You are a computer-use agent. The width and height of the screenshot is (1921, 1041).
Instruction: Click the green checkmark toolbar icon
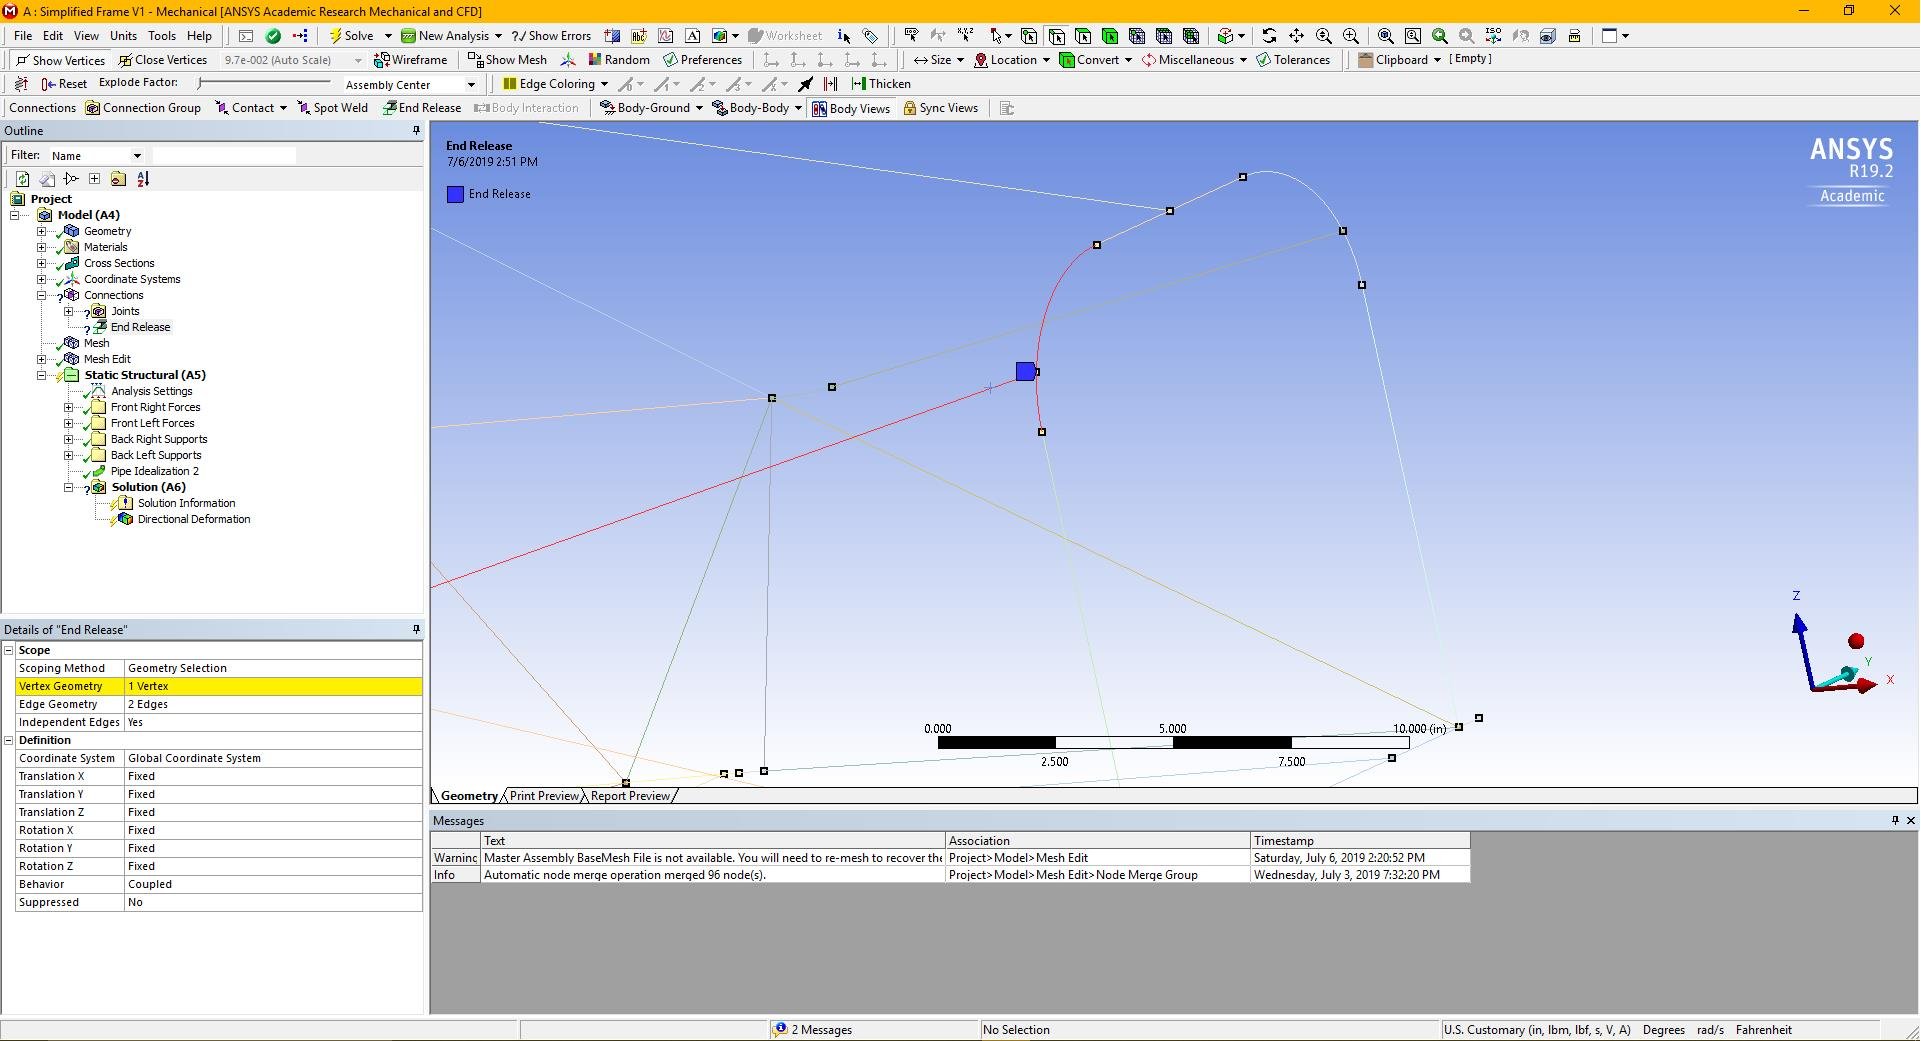pos(273,36)
